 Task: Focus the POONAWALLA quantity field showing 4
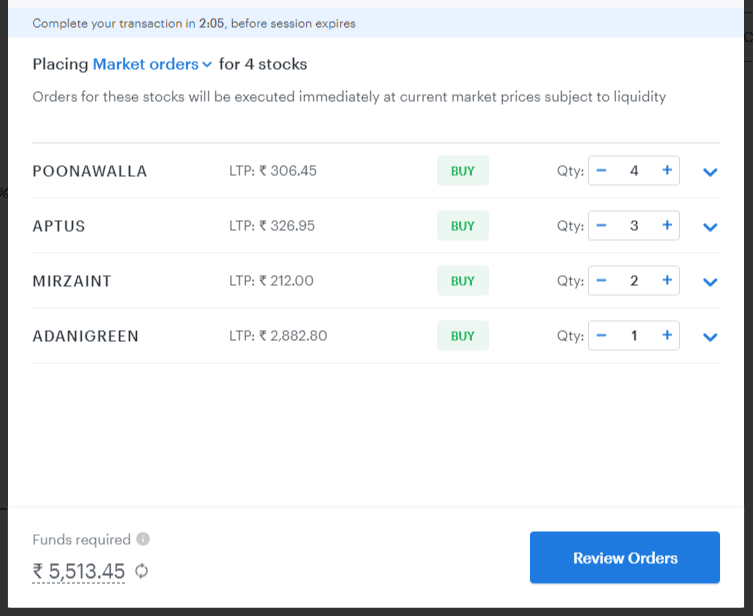coord(634,170)
